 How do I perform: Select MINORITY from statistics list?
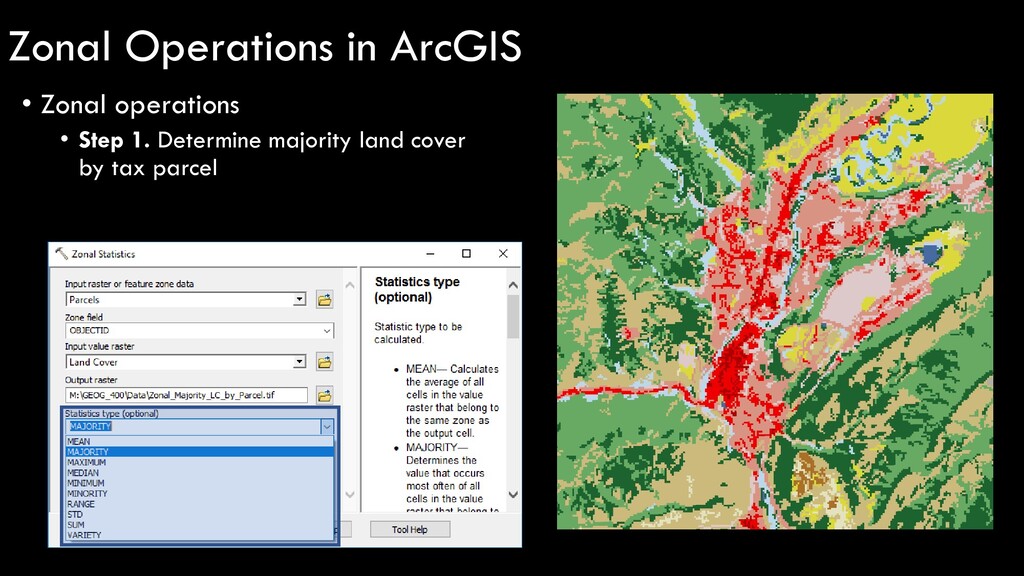pyautogui.click(x=199, y=494)
